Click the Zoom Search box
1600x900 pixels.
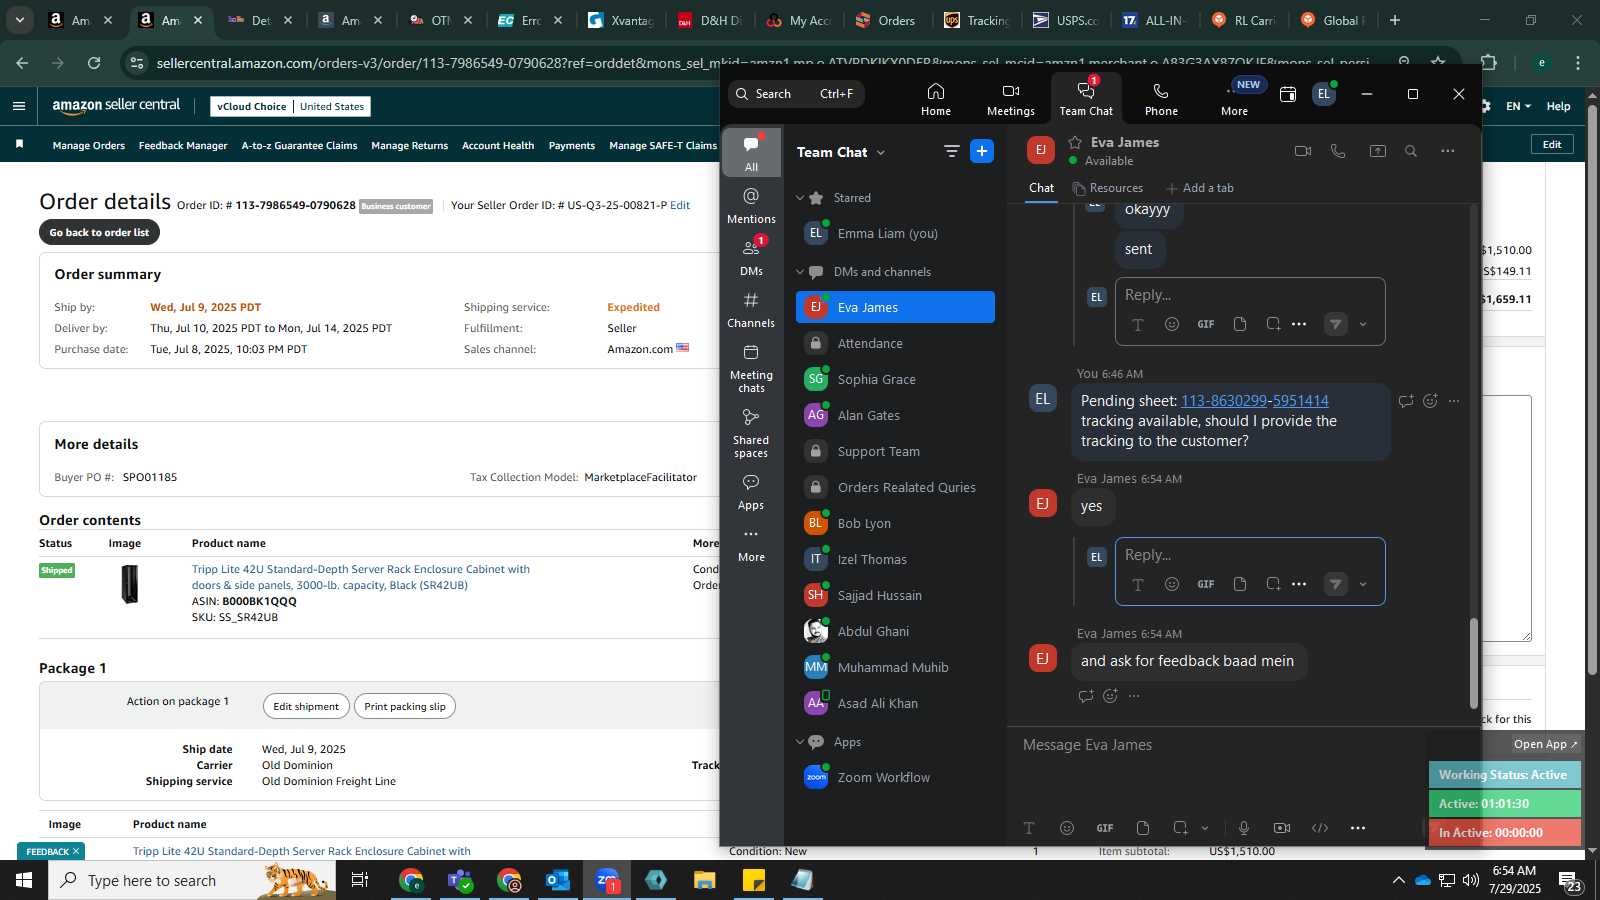(796, 94)
